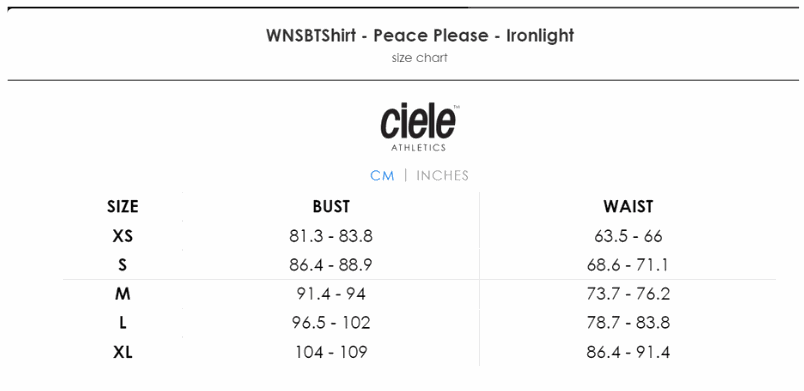The width and height of the screenshot is (804, 391).
Task: Select the WAIST column header
Action: tap(628, 207)
